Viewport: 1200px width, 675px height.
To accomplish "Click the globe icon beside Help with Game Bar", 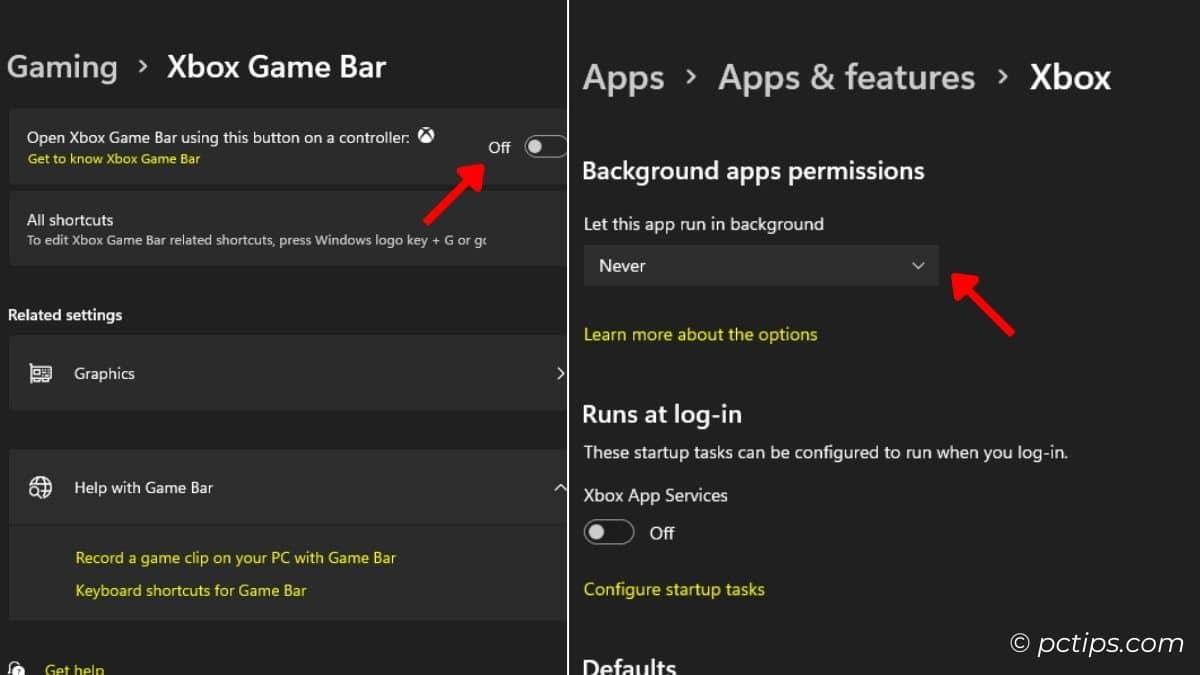I will pyautogui.click(x=40, y=487).
